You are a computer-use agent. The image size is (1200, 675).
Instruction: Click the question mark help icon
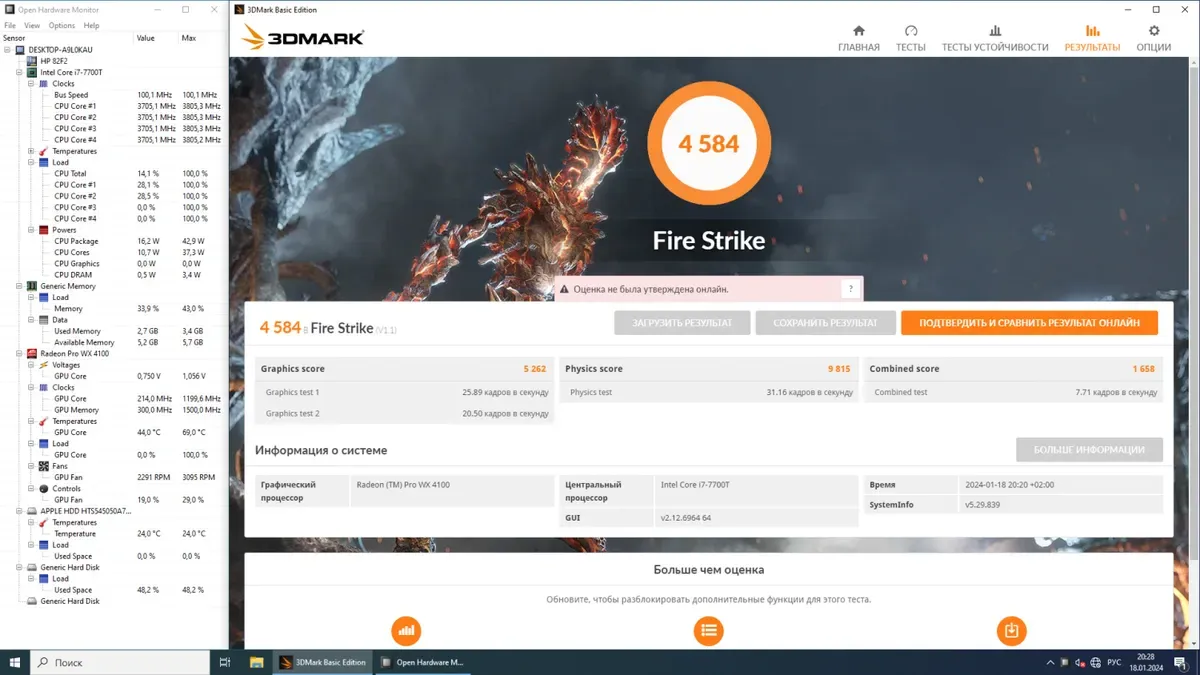[x=850, y=289]
